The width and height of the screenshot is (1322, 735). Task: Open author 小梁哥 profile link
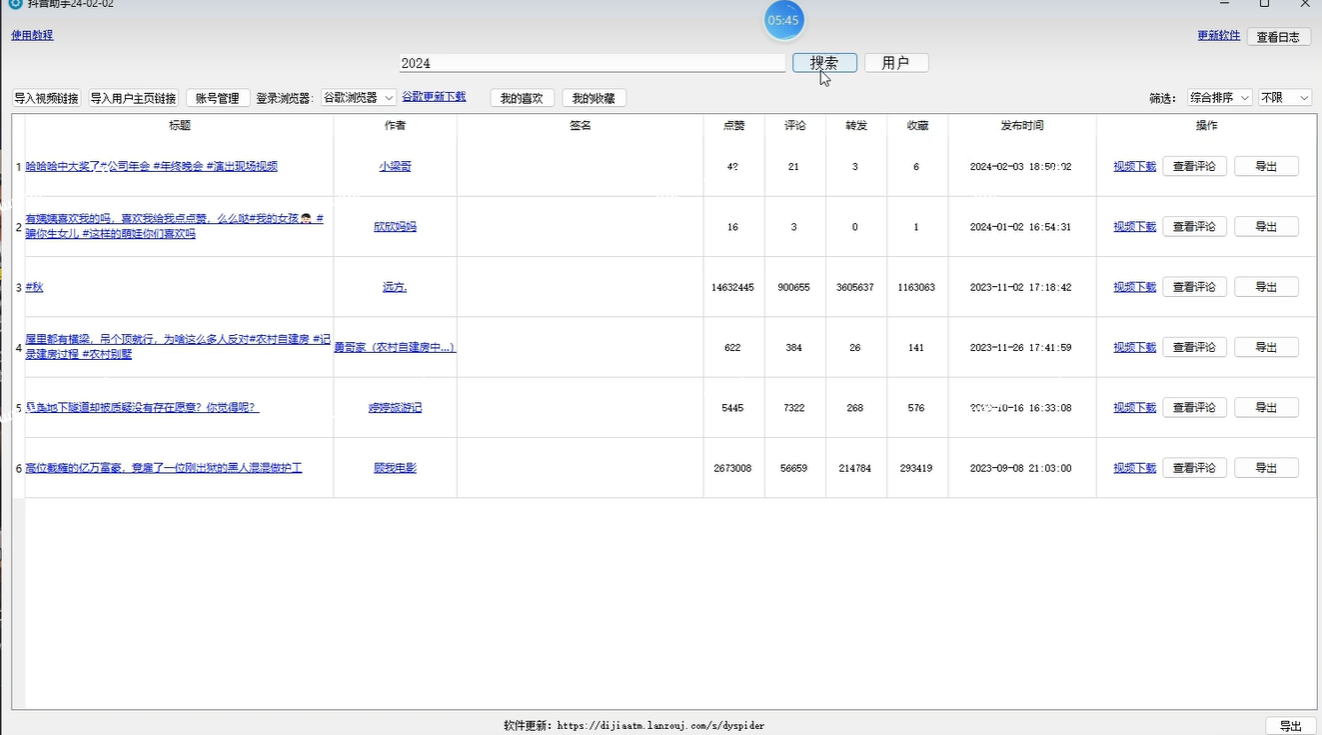coord(395,167)
